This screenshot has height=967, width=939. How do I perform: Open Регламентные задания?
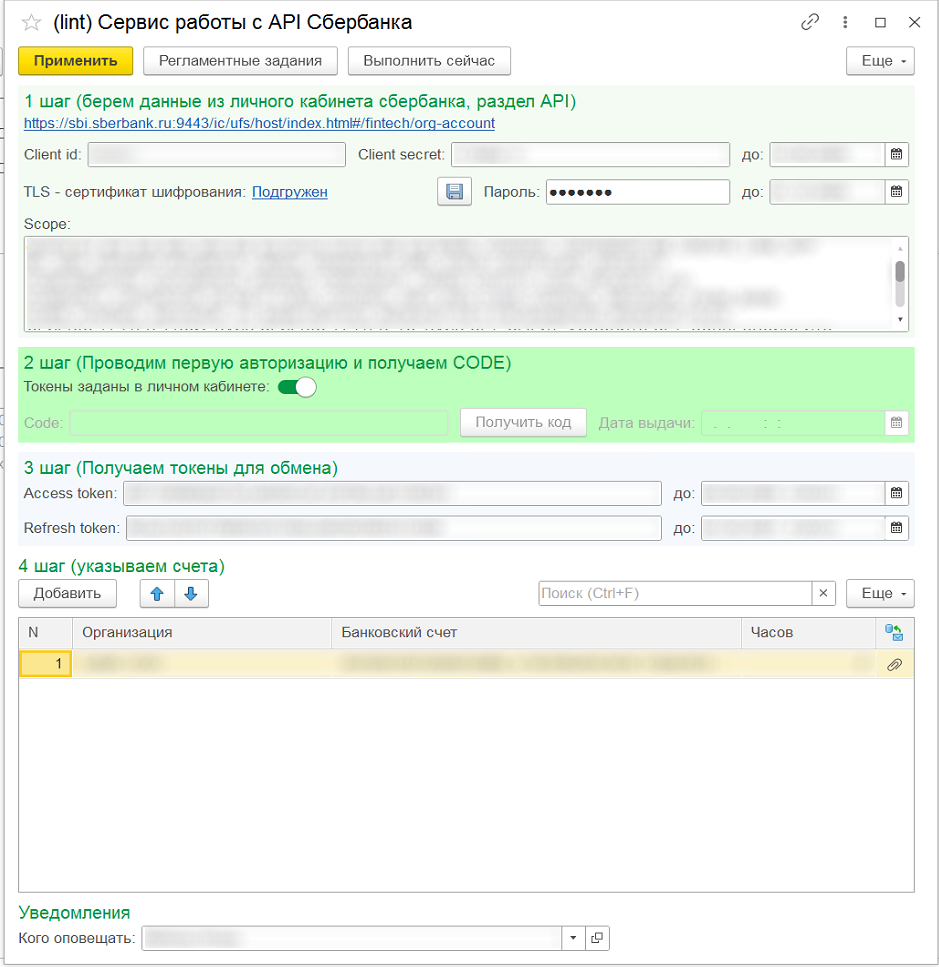240,61
